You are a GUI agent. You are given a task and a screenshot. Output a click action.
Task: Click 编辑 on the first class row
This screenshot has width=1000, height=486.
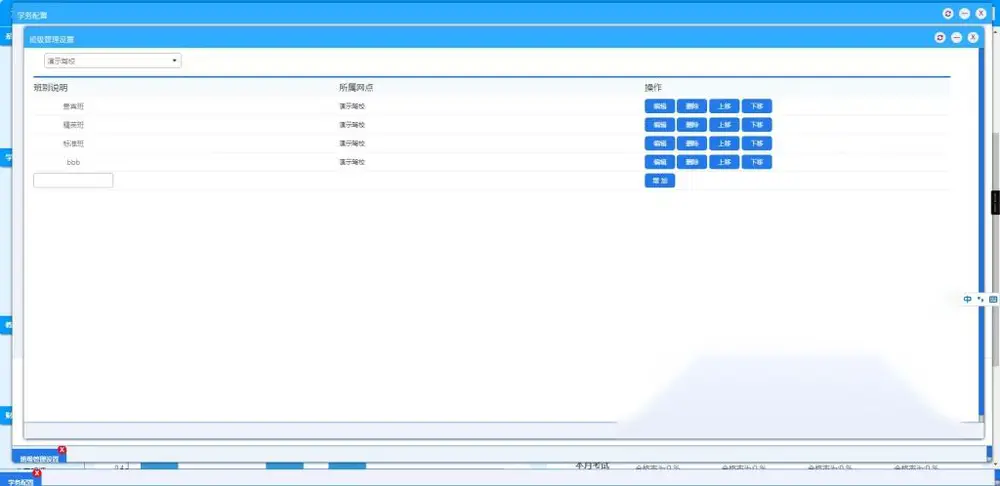(659, 107)
